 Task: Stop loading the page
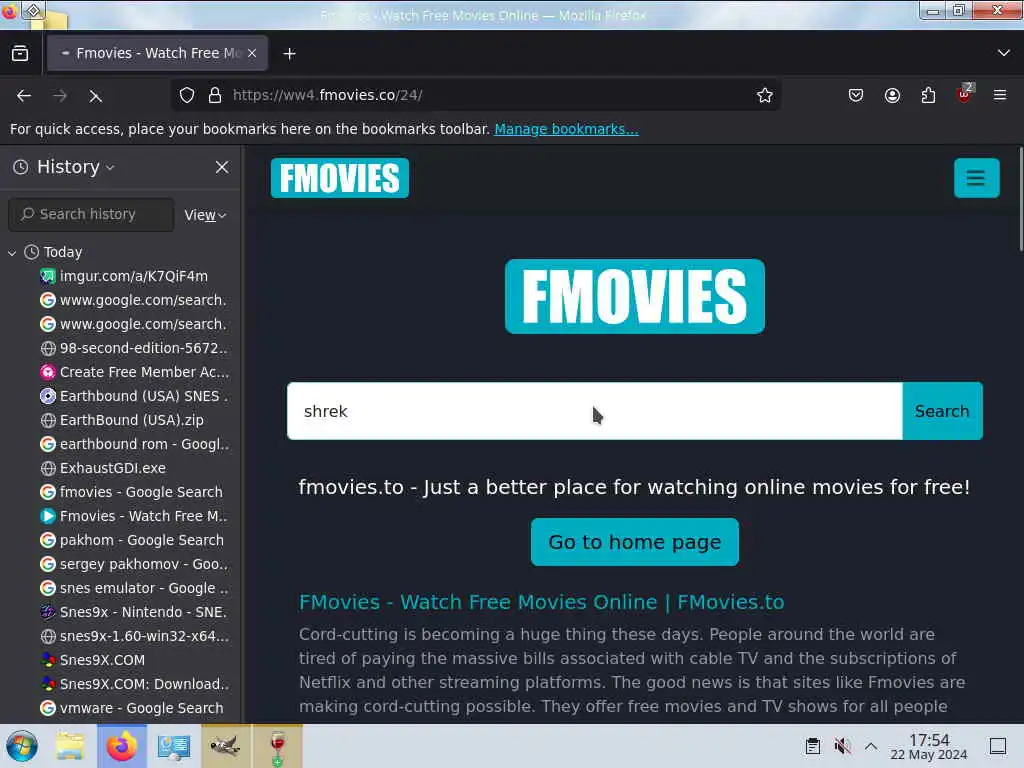[95, 96]
